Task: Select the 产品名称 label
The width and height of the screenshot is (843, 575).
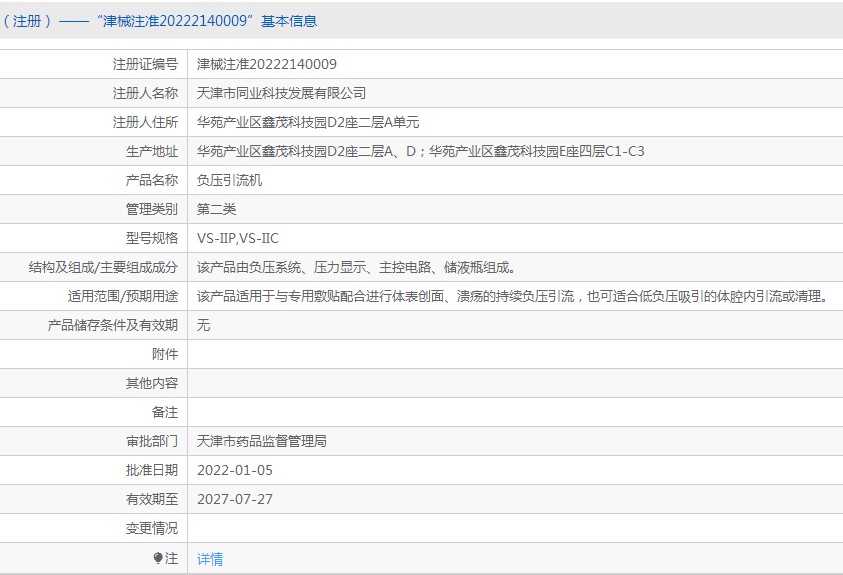Action: [x=152, y=181]
